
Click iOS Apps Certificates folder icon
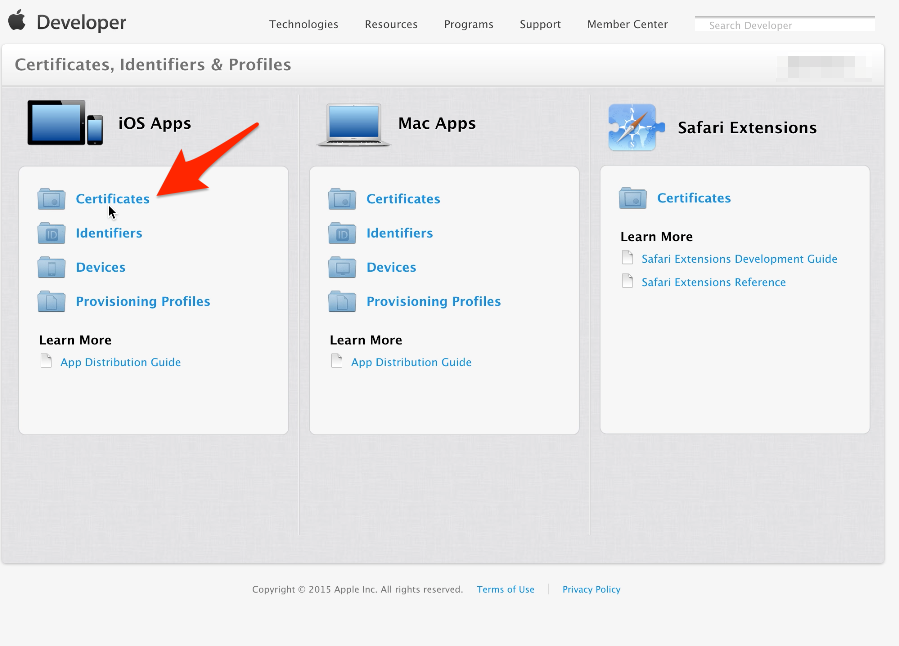tap(52, 199)
